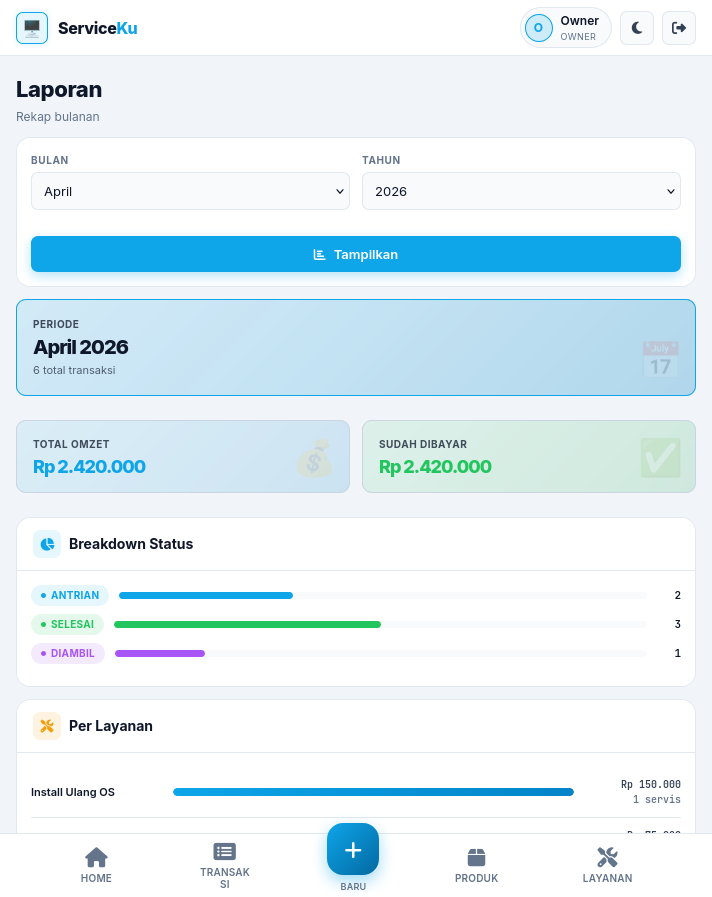Open the Produk tab

point(476,865)
